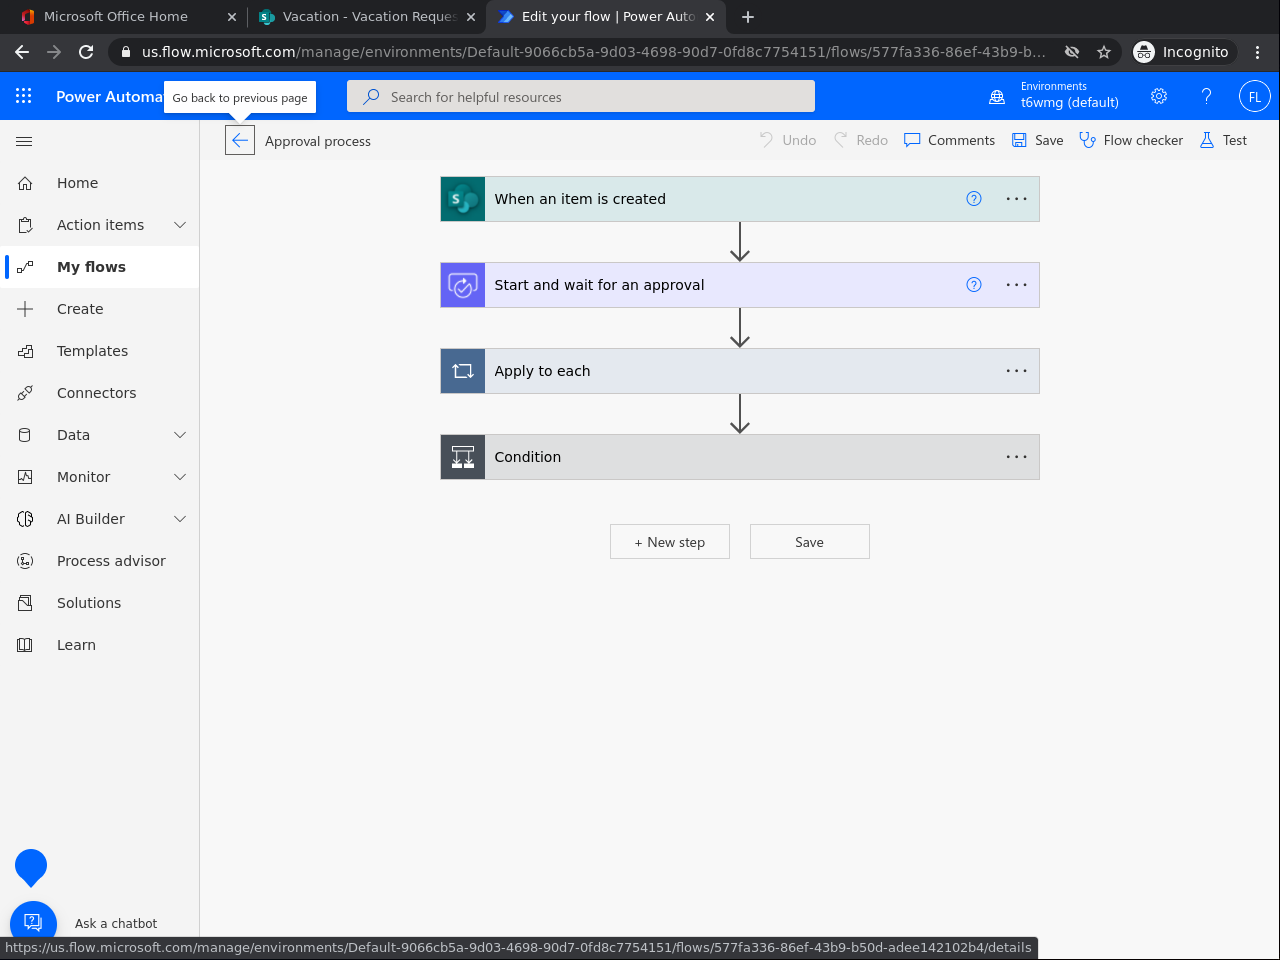This screenshot has height=960, width=1280.
Task: Open Learn in sidebar
Action: coord(100,645)
